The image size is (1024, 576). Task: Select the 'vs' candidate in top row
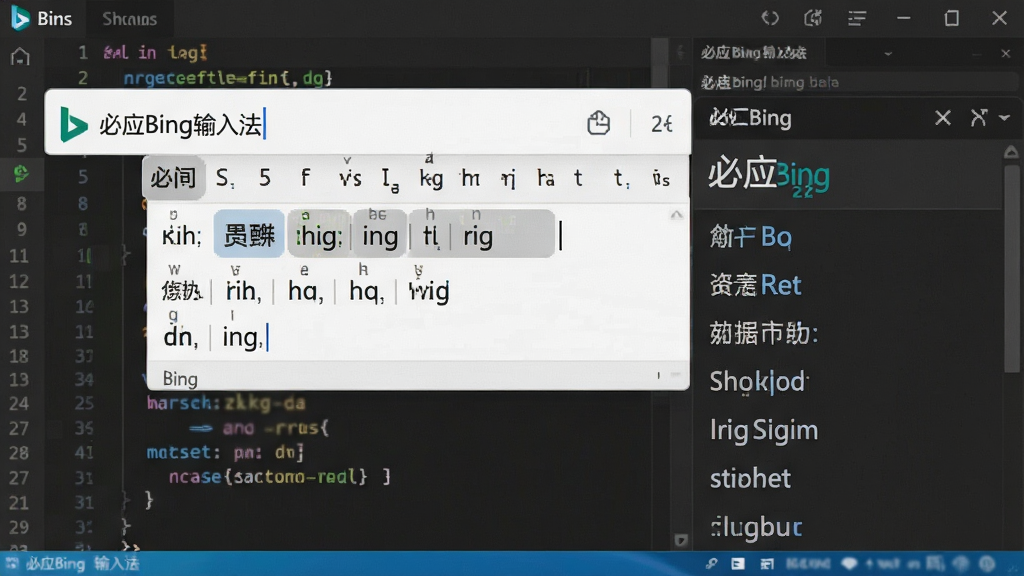tap(350, 178)
